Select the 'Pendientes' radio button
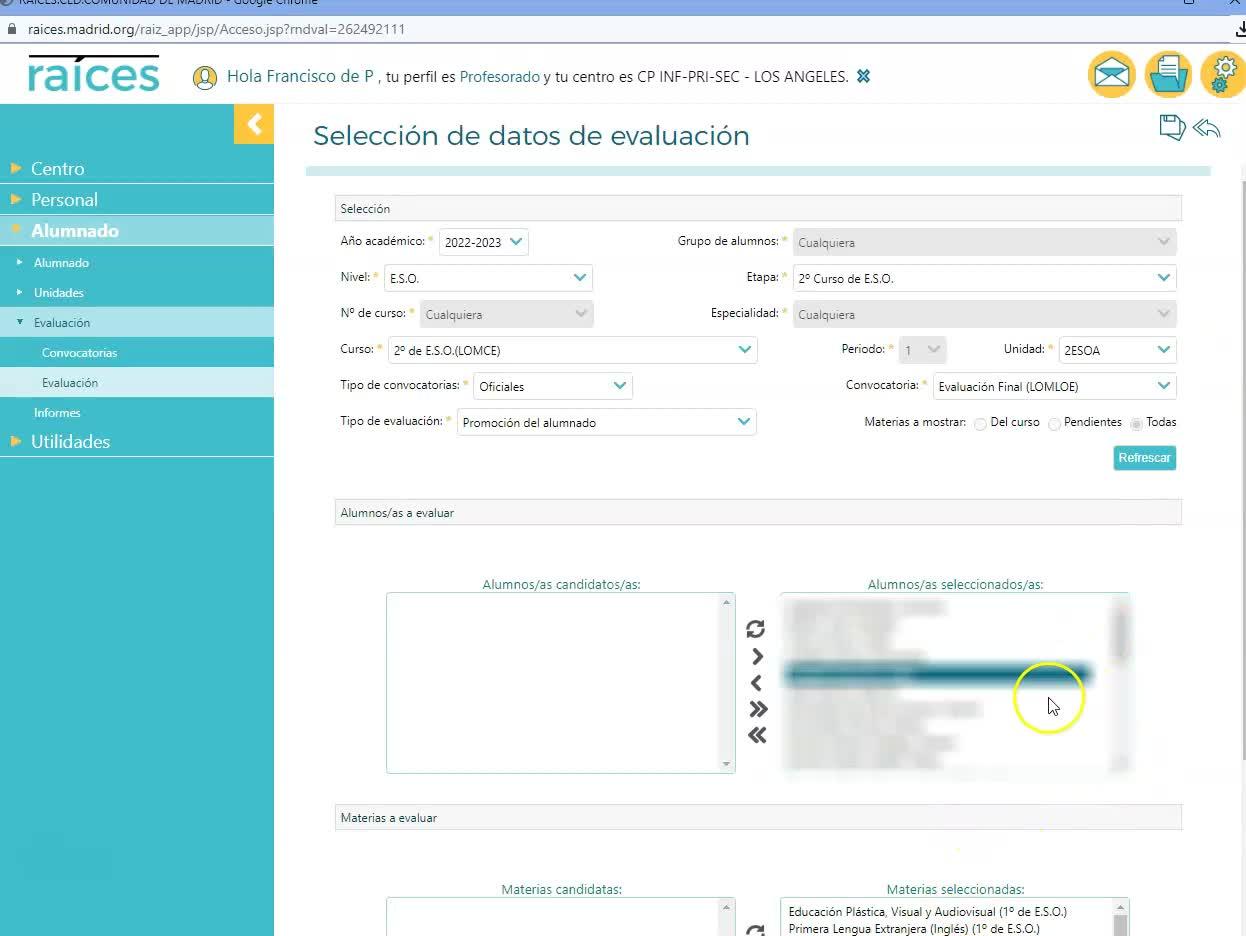 click(1054, 424)
